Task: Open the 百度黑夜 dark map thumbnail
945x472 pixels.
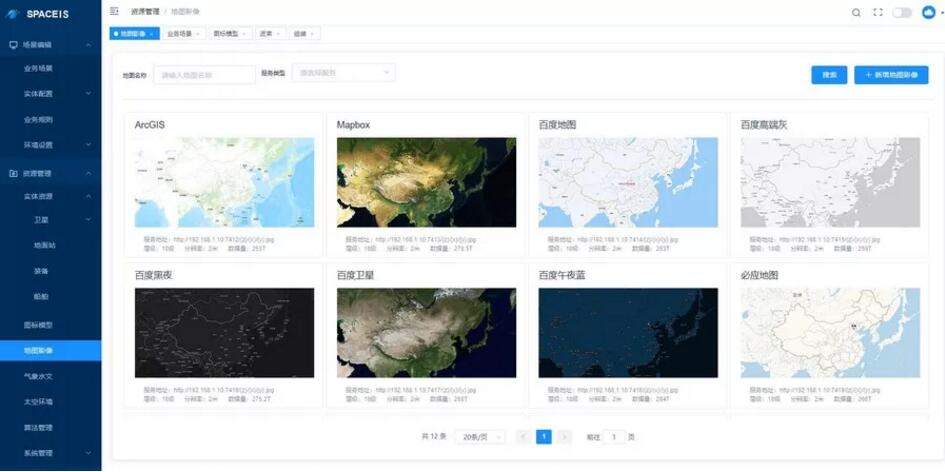Action: point(224,333)
